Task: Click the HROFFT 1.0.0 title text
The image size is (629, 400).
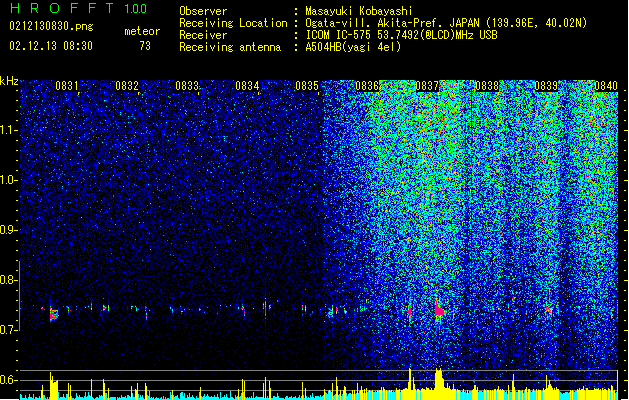Action: point(78,8)
